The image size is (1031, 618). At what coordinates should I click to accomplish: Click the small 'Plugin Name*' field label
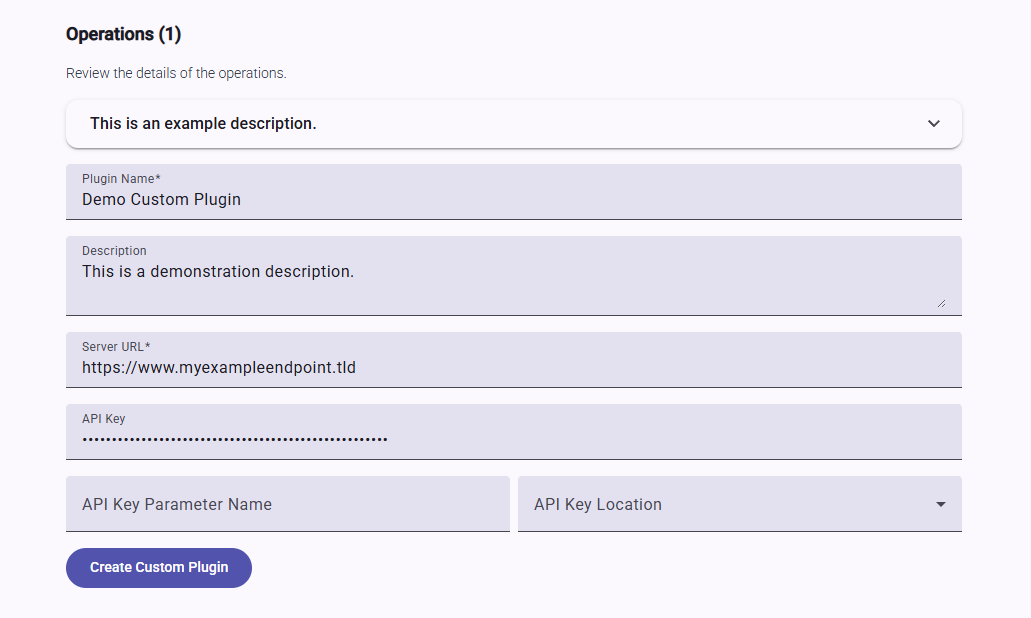click(121, 179)
